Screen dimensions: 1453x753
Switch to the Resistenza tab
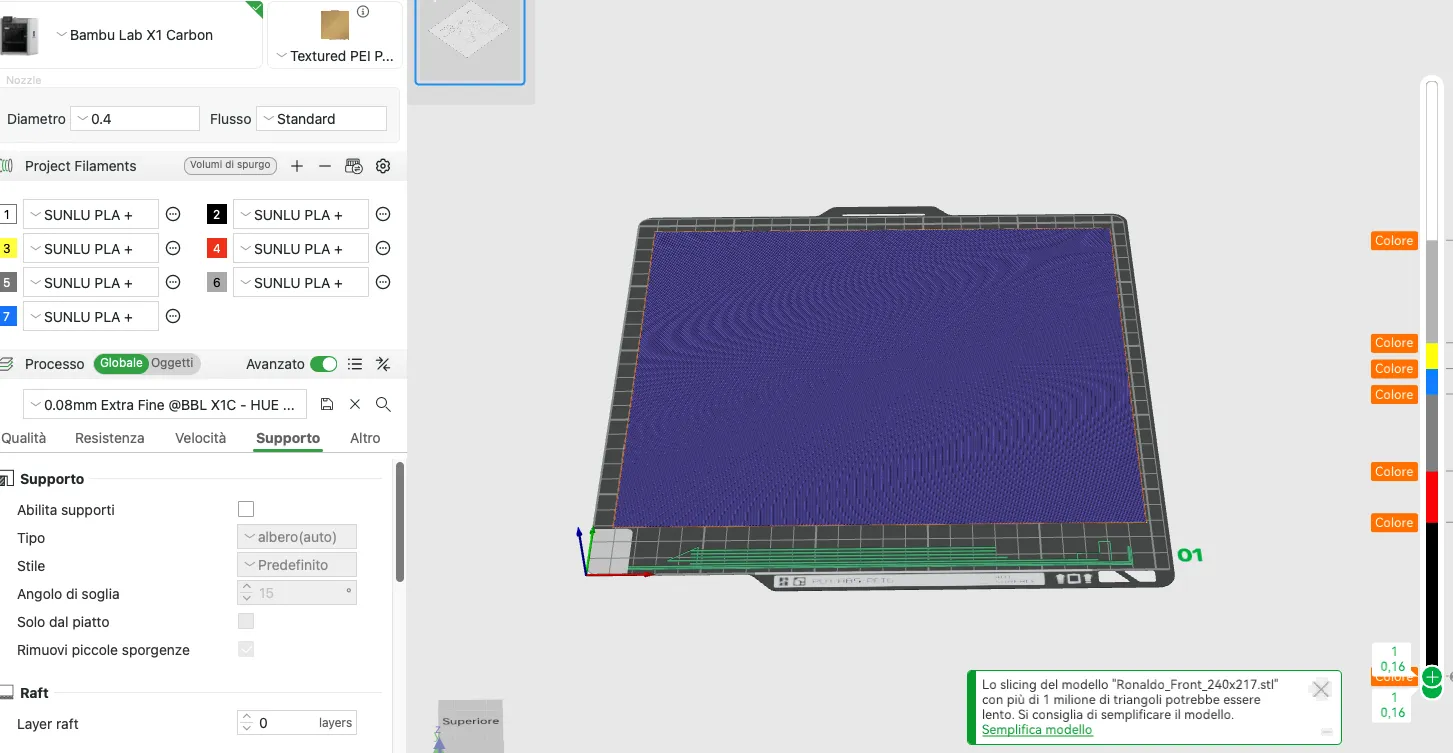[x=110, y=438]
